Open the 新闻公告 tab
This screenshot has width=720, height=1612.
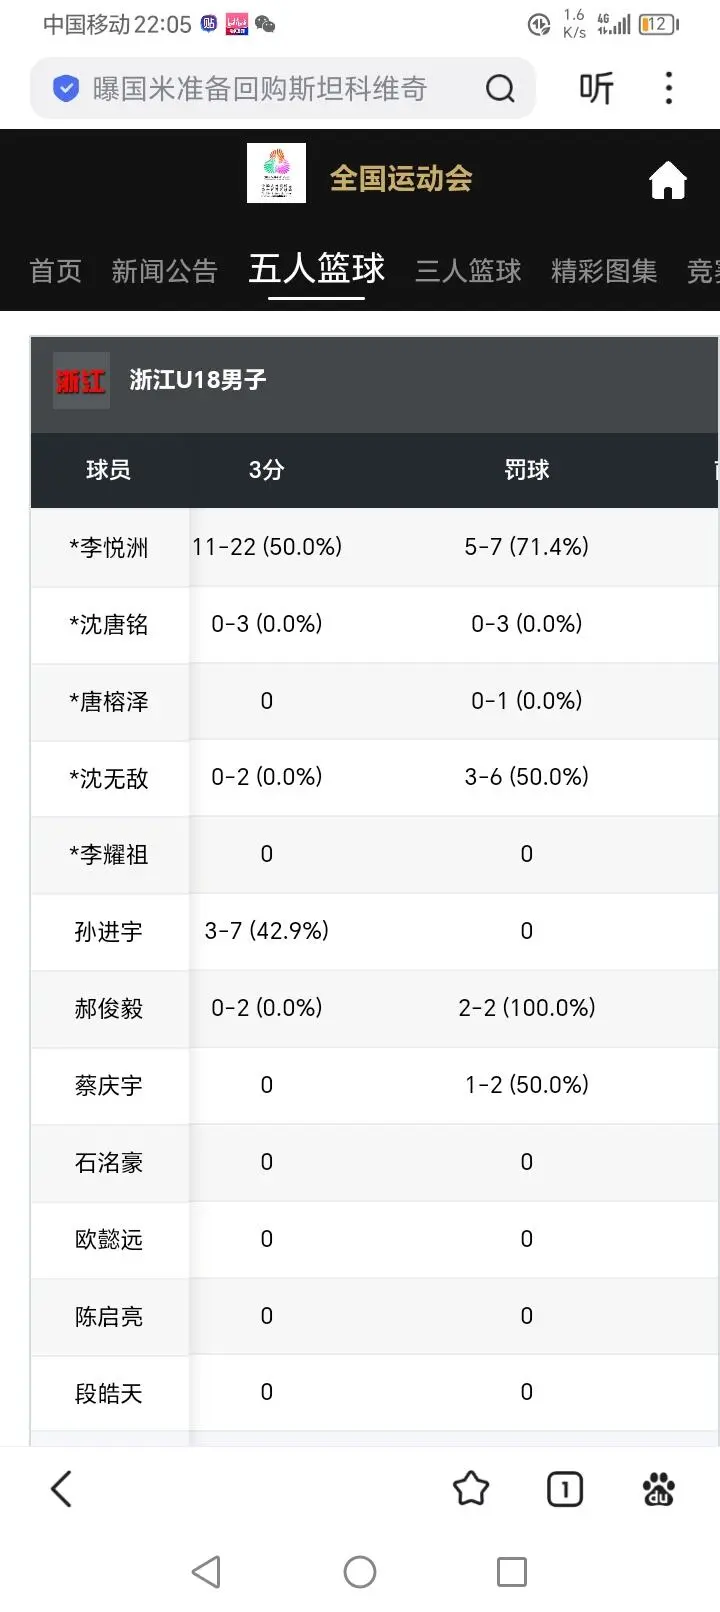164,271
